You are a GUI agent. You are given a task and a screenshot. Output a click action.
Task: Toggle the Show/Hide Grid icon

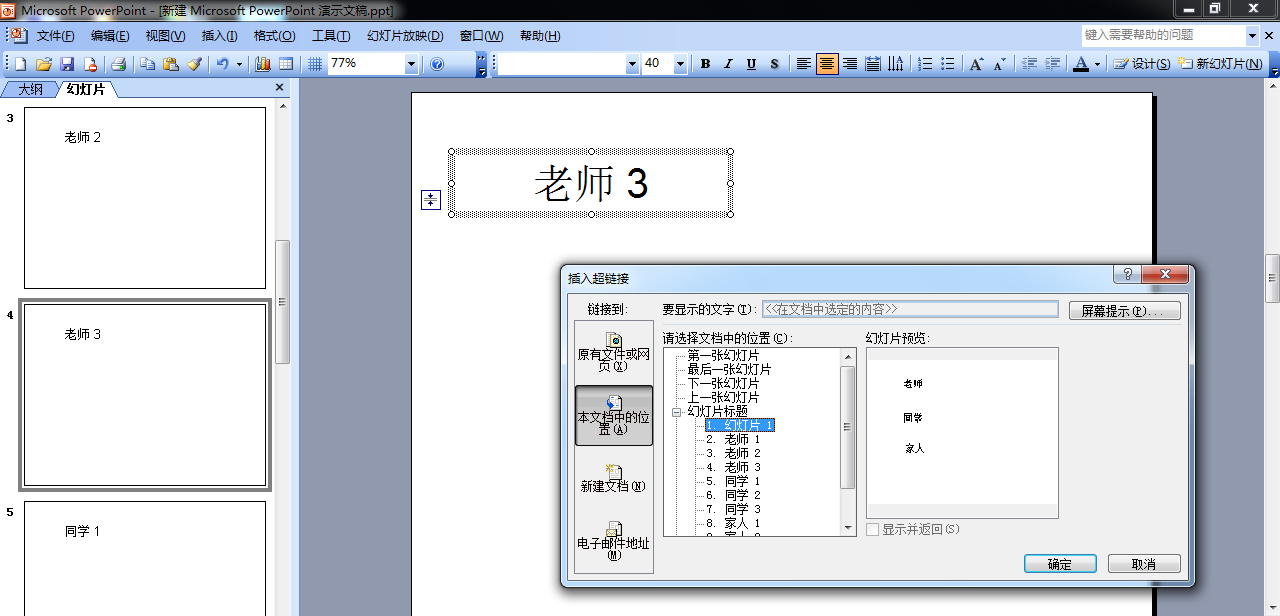[x=315, y=64]
